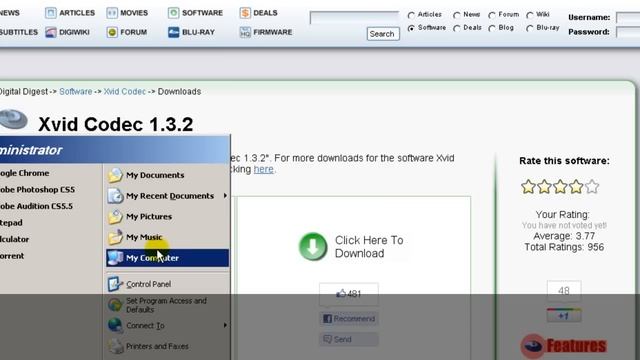Click the Deals dollar icon
Viewport: 640px width, 360px height.
point(245,13)
